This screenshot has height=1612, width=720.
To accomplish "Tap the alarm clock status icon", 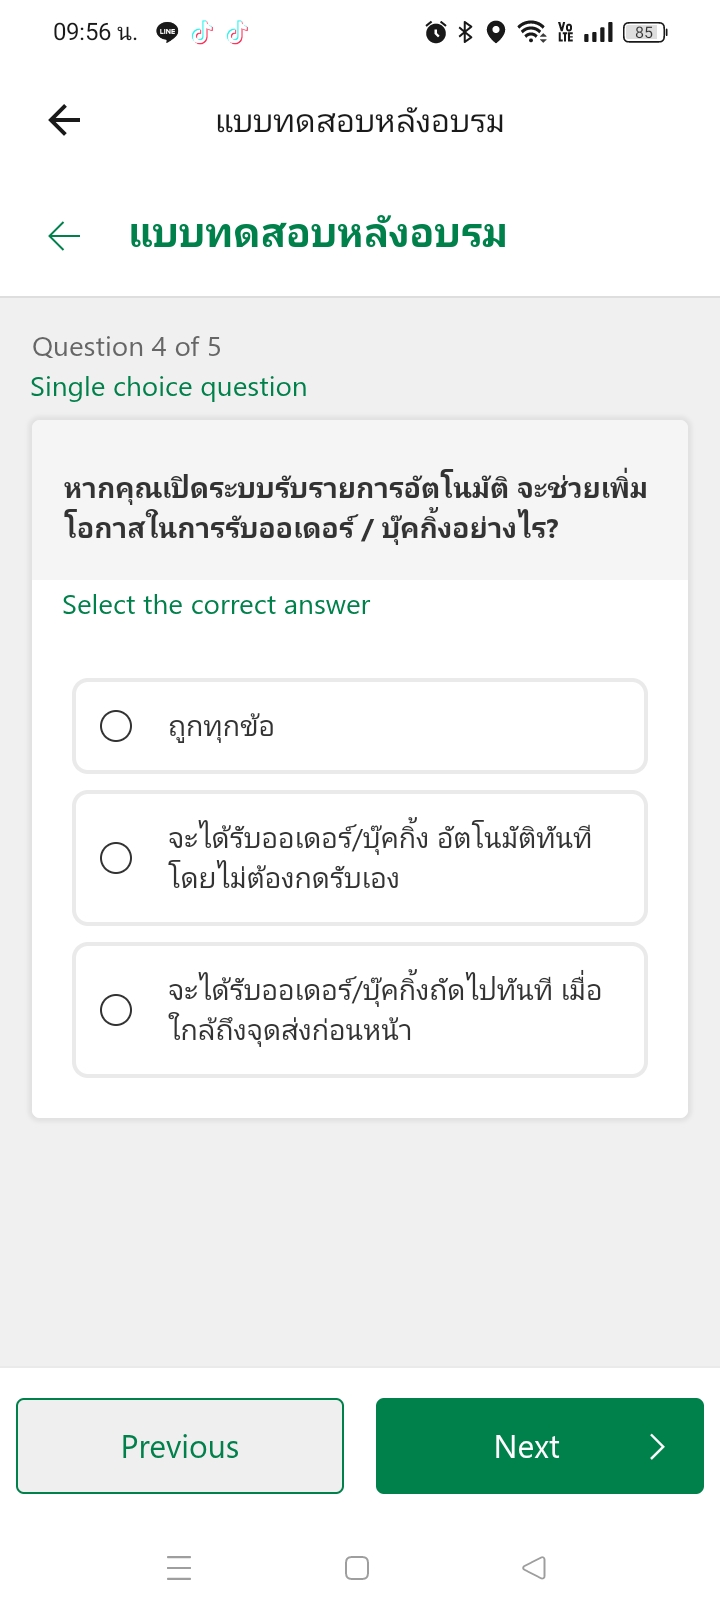I will (436, 33).
